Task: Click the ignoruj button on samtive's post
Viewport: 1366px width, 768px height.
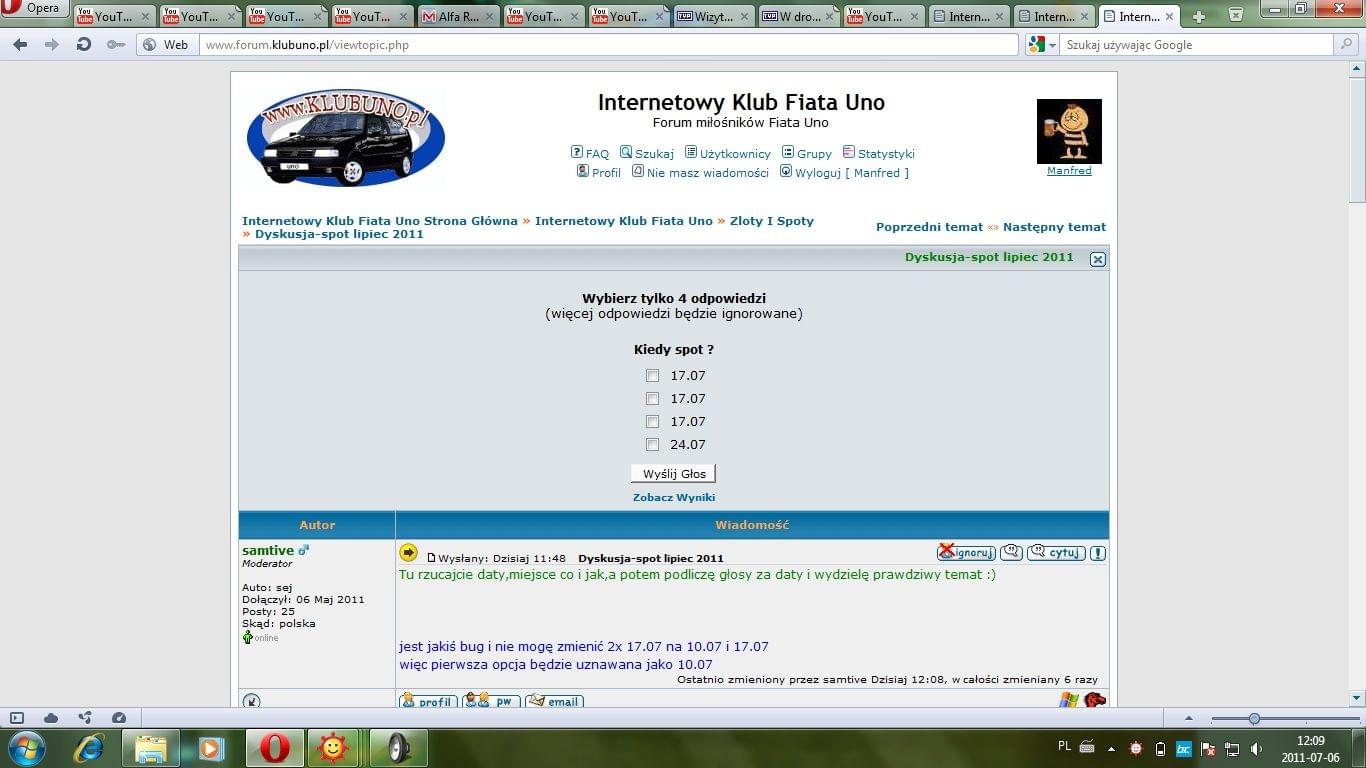Action: click(x=966, y=552)
